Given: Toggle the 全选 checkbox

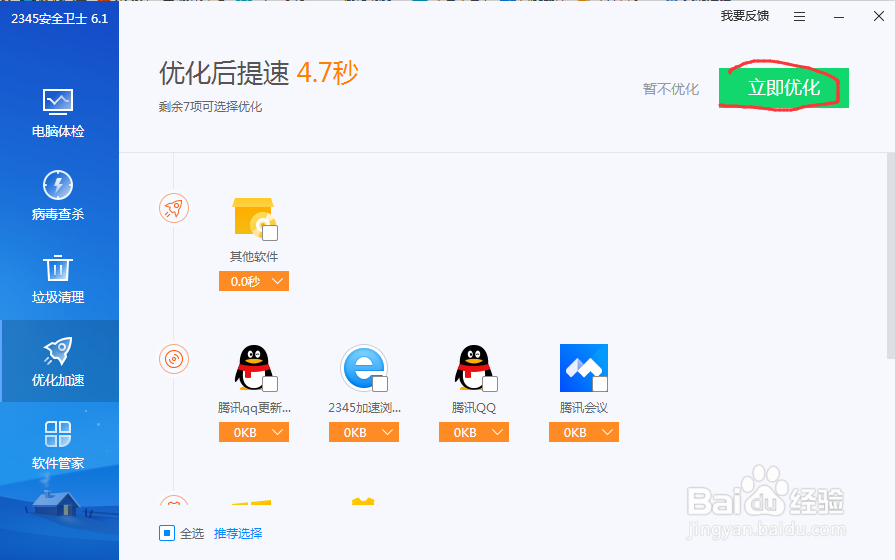Looking at the screenshot, I should 167,533.
